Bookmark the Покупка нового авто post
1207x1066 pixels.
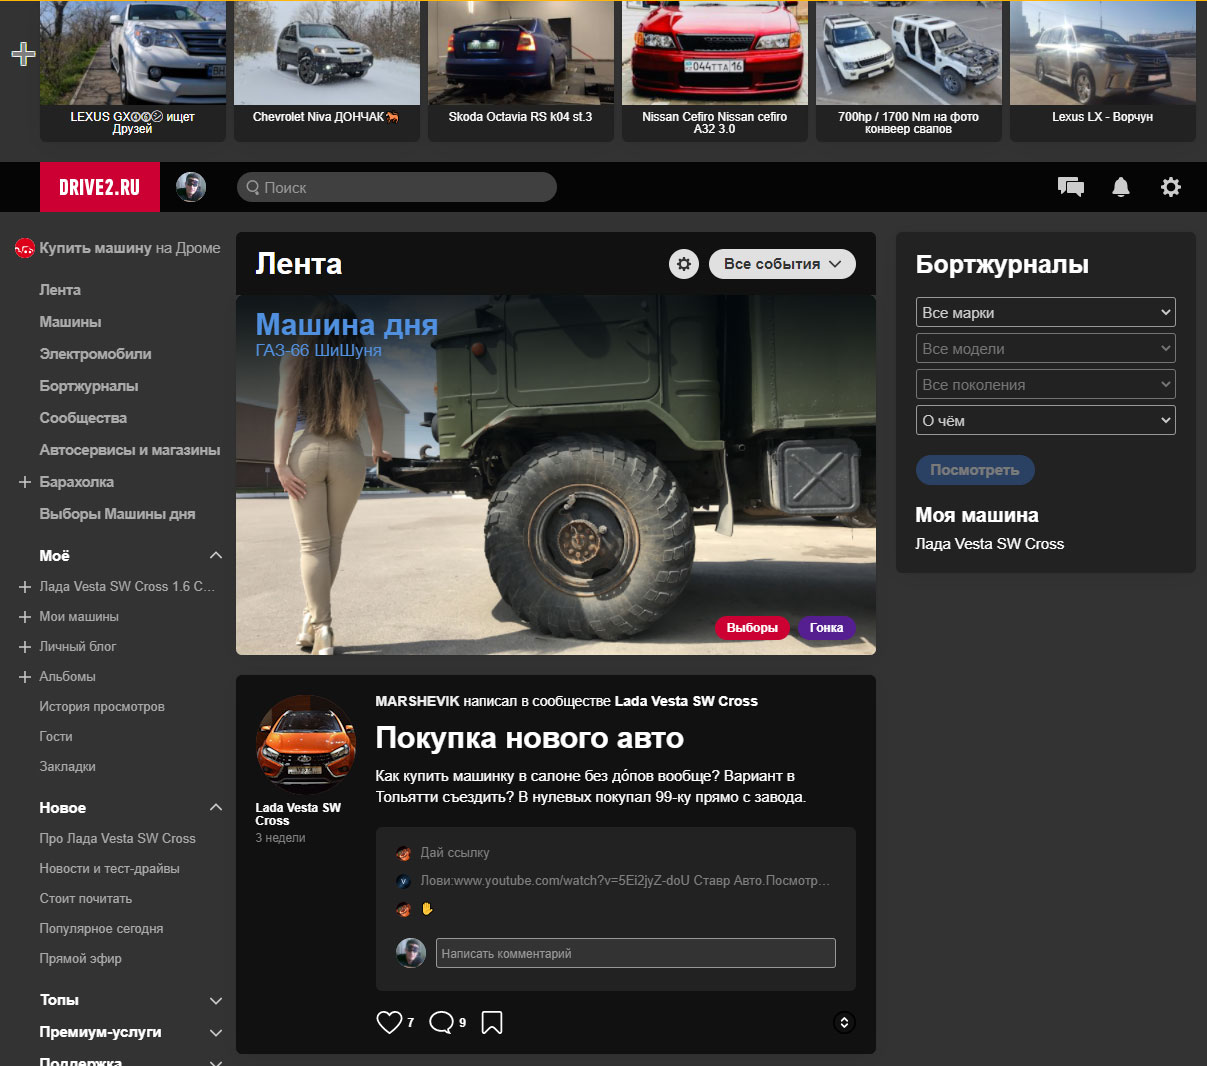click(491, 1022)
